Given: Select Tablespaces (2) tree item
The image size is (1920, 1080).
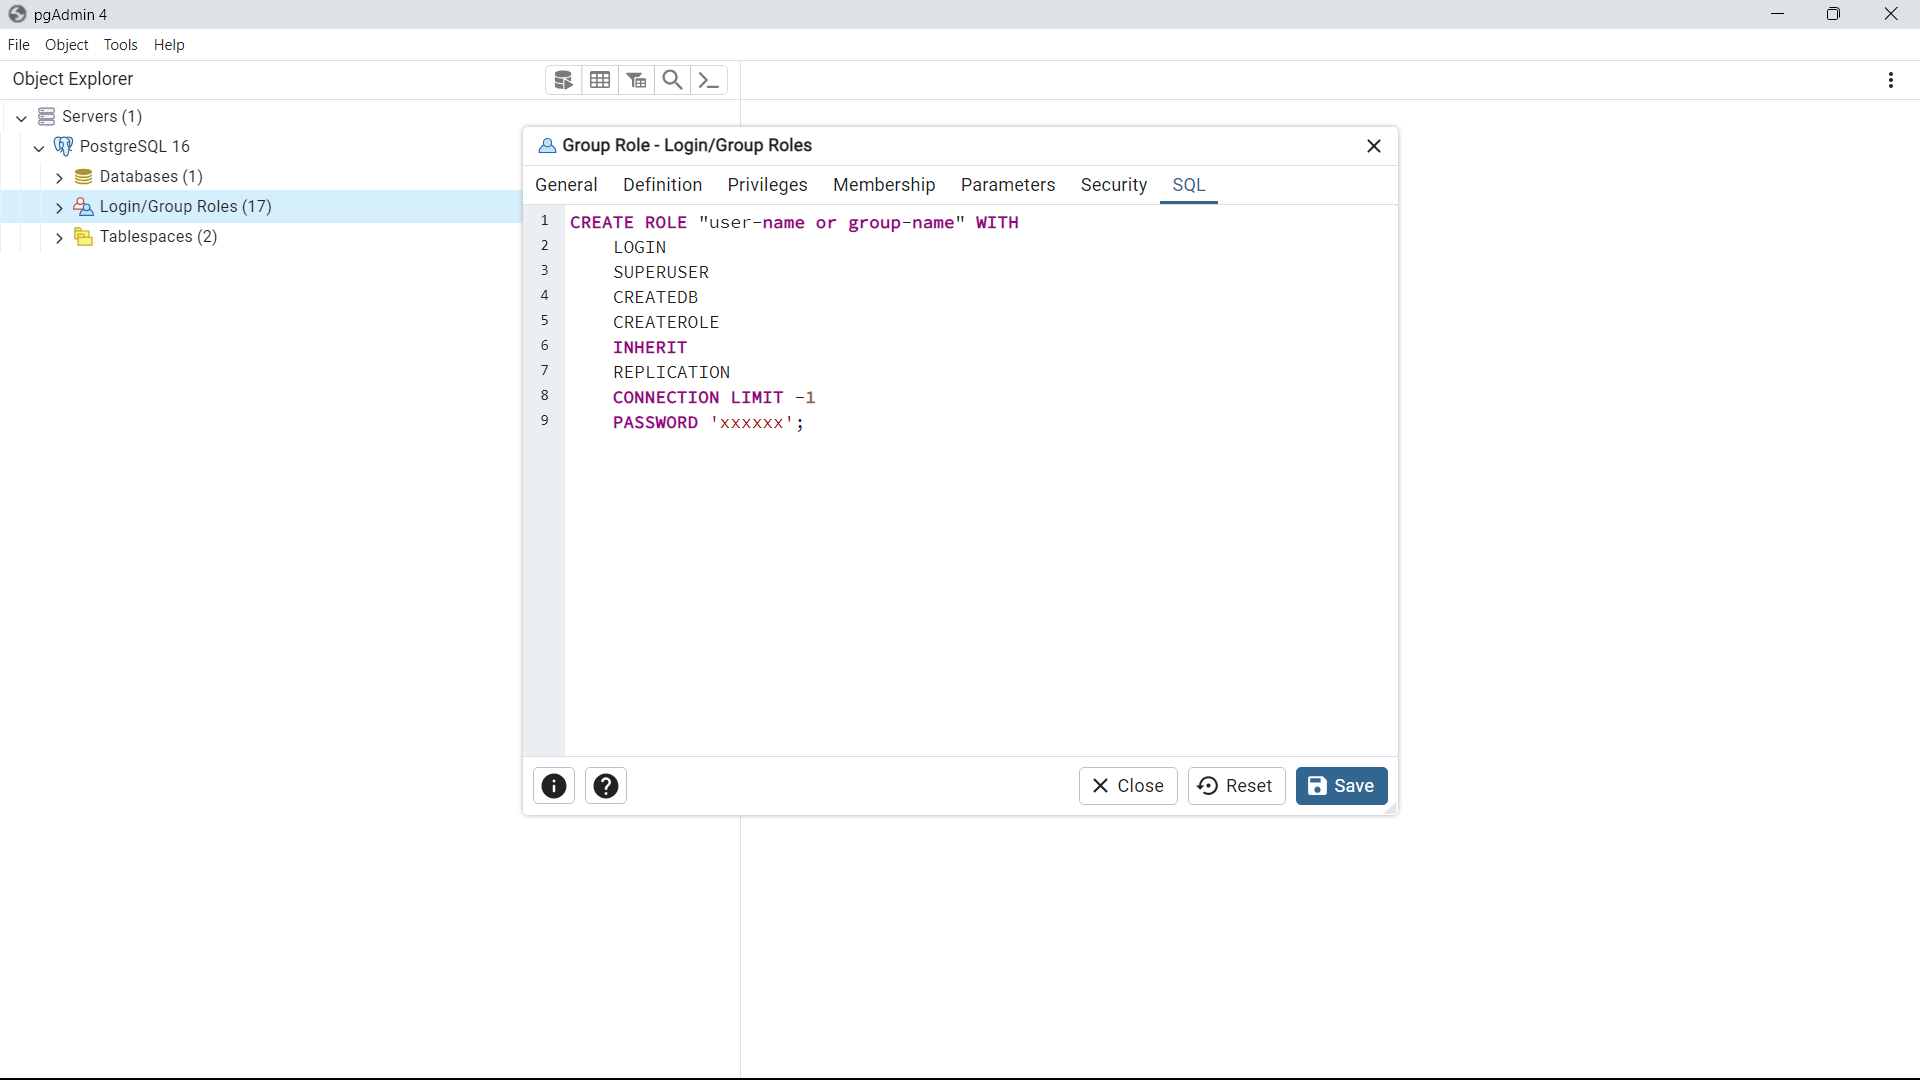Looking at the screenshot, I should point(159,237).
